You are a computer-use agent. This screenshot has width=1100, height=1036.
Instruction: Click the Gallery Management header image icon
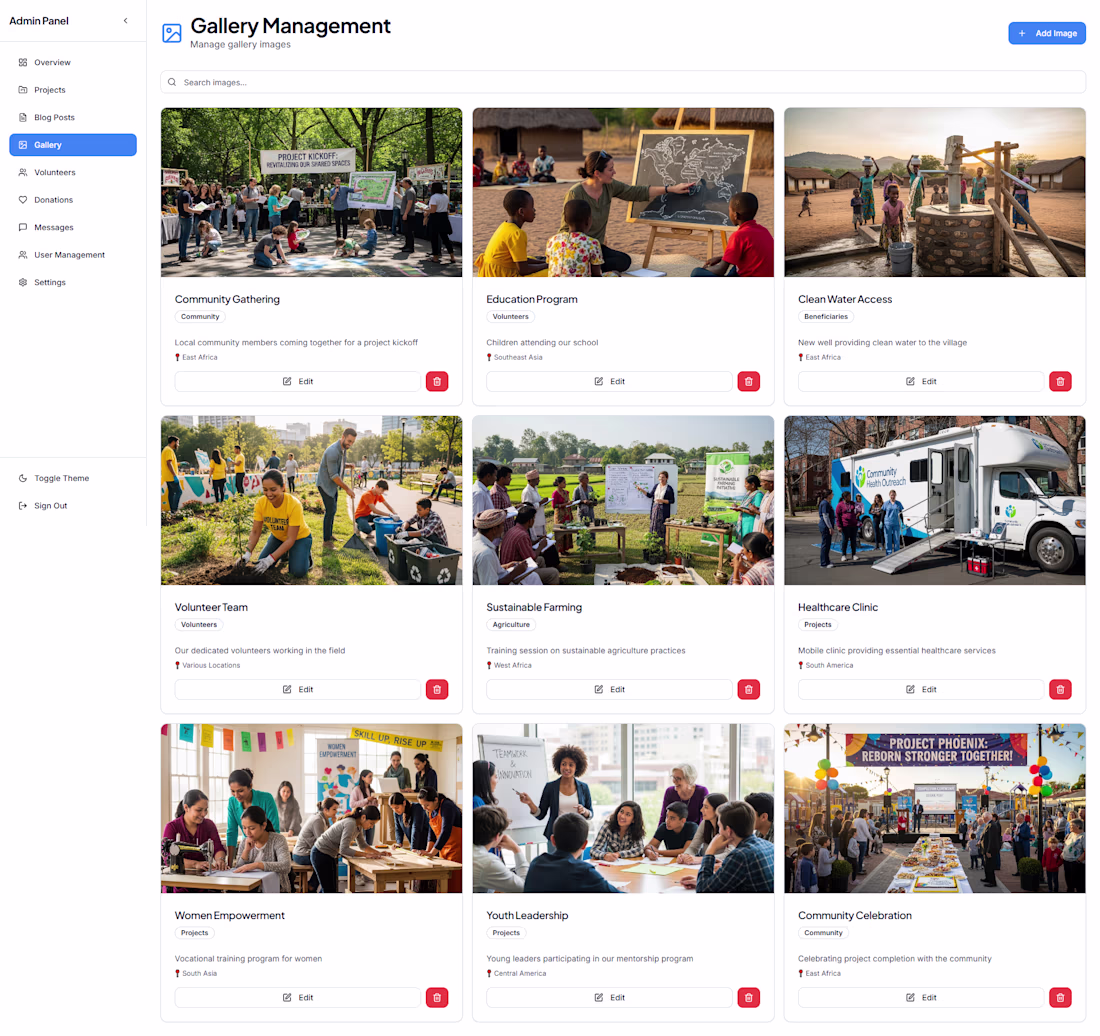(172, 33)
